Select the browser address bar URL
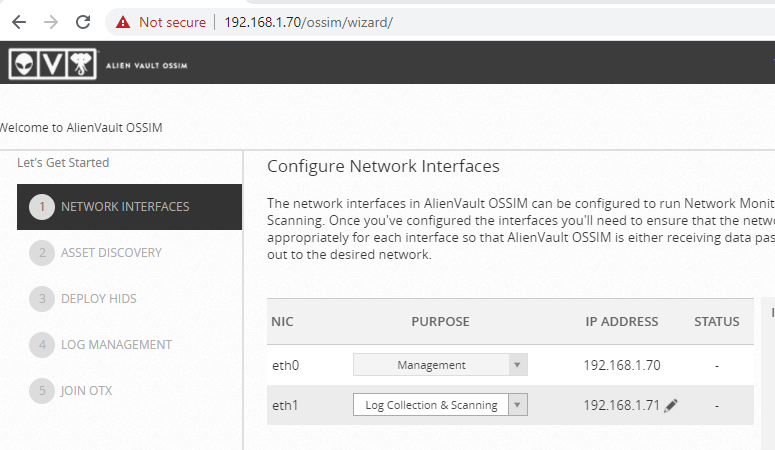775x450 pixels. [308, 22]
